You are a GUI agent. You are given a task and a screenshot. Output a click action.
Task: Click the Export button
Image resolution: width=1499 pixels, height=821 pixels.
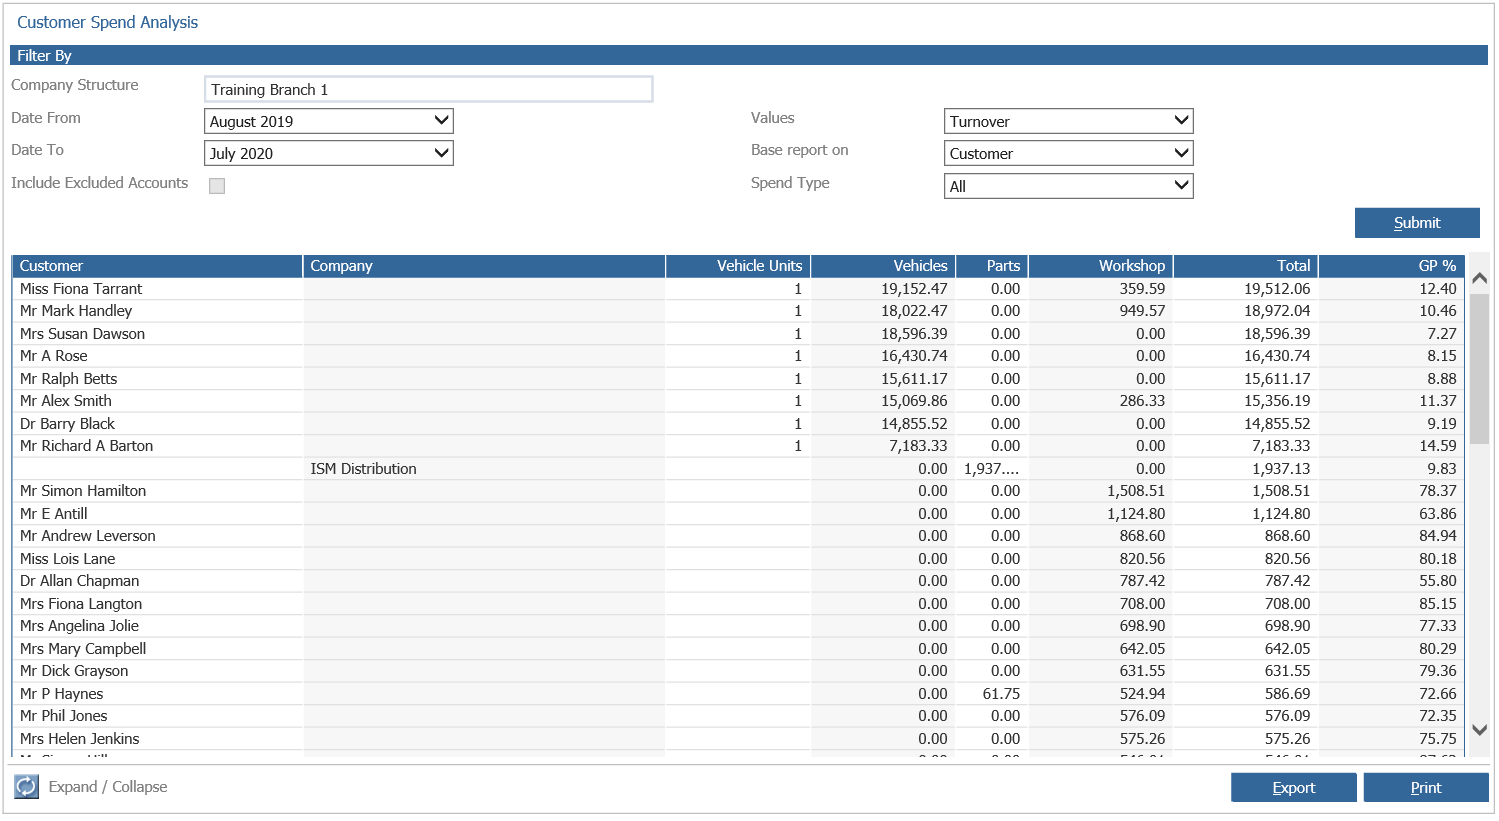tap(1293, 787)
